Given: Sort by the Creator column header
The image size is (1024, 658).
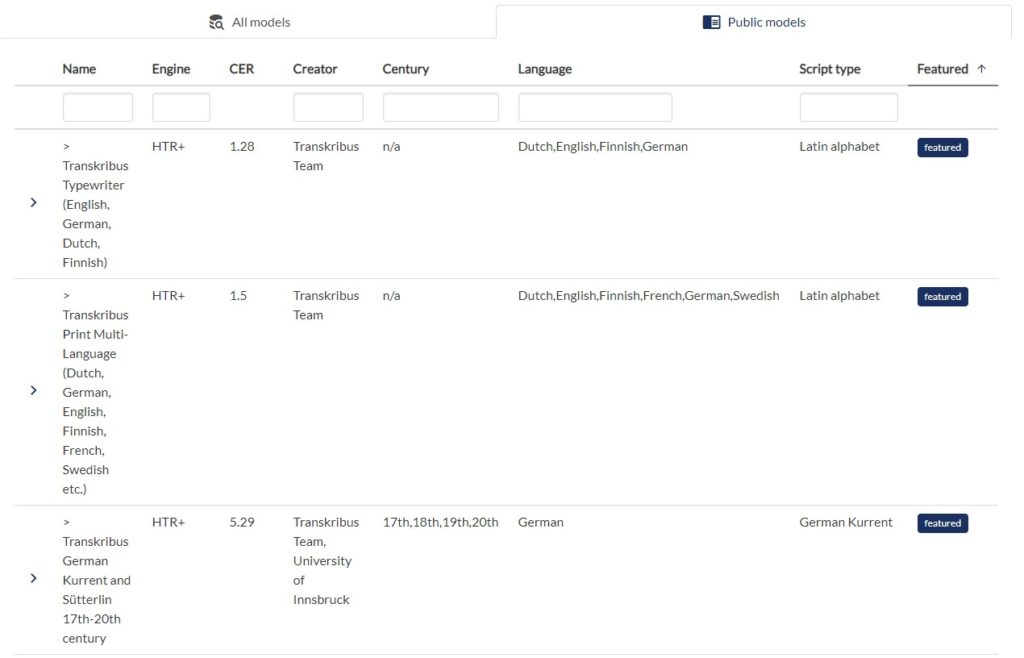Looking at the screenshot, I should 315,69.
